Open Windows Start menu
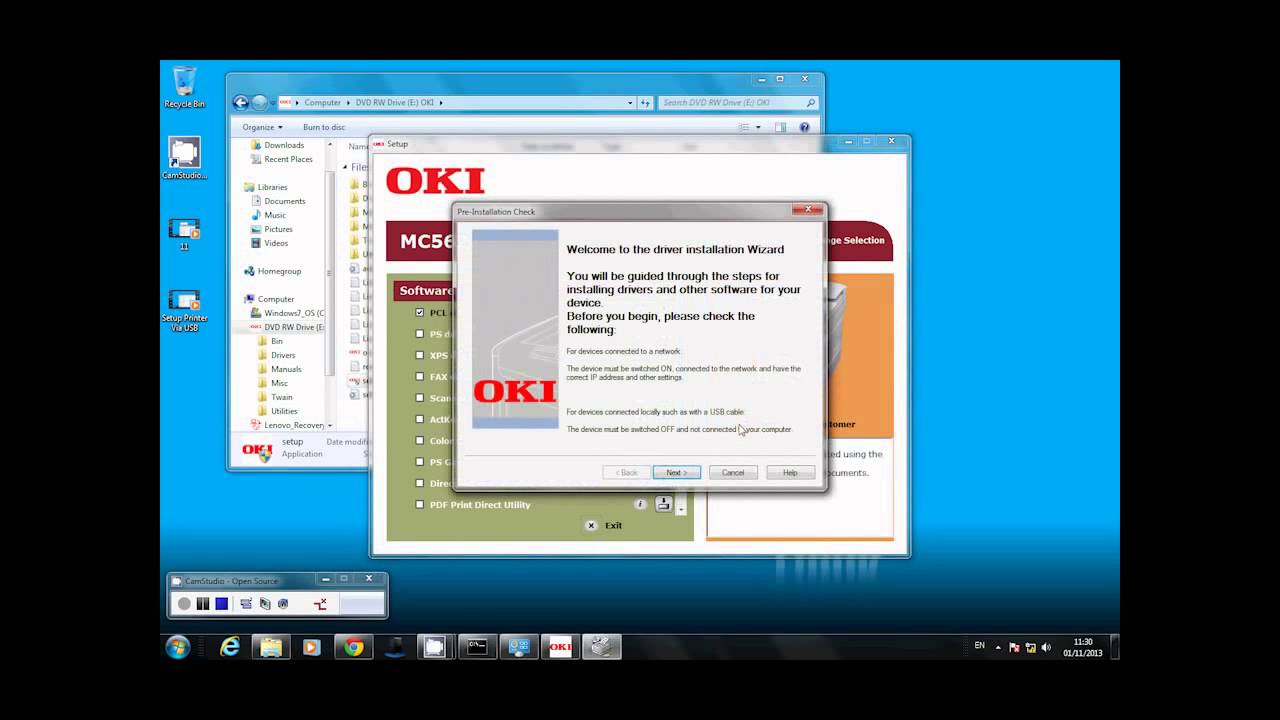1280x720 pixels. (178, 647)
